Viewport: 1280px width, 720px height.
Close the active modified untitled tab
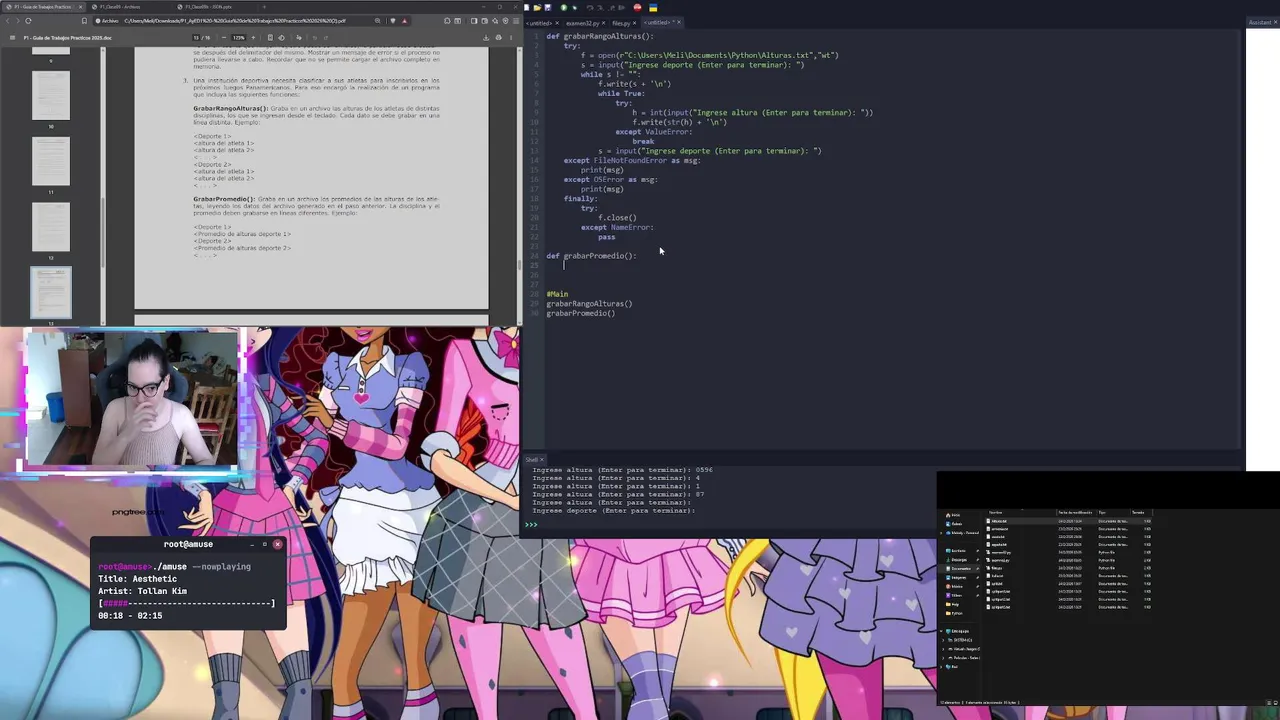679,22
